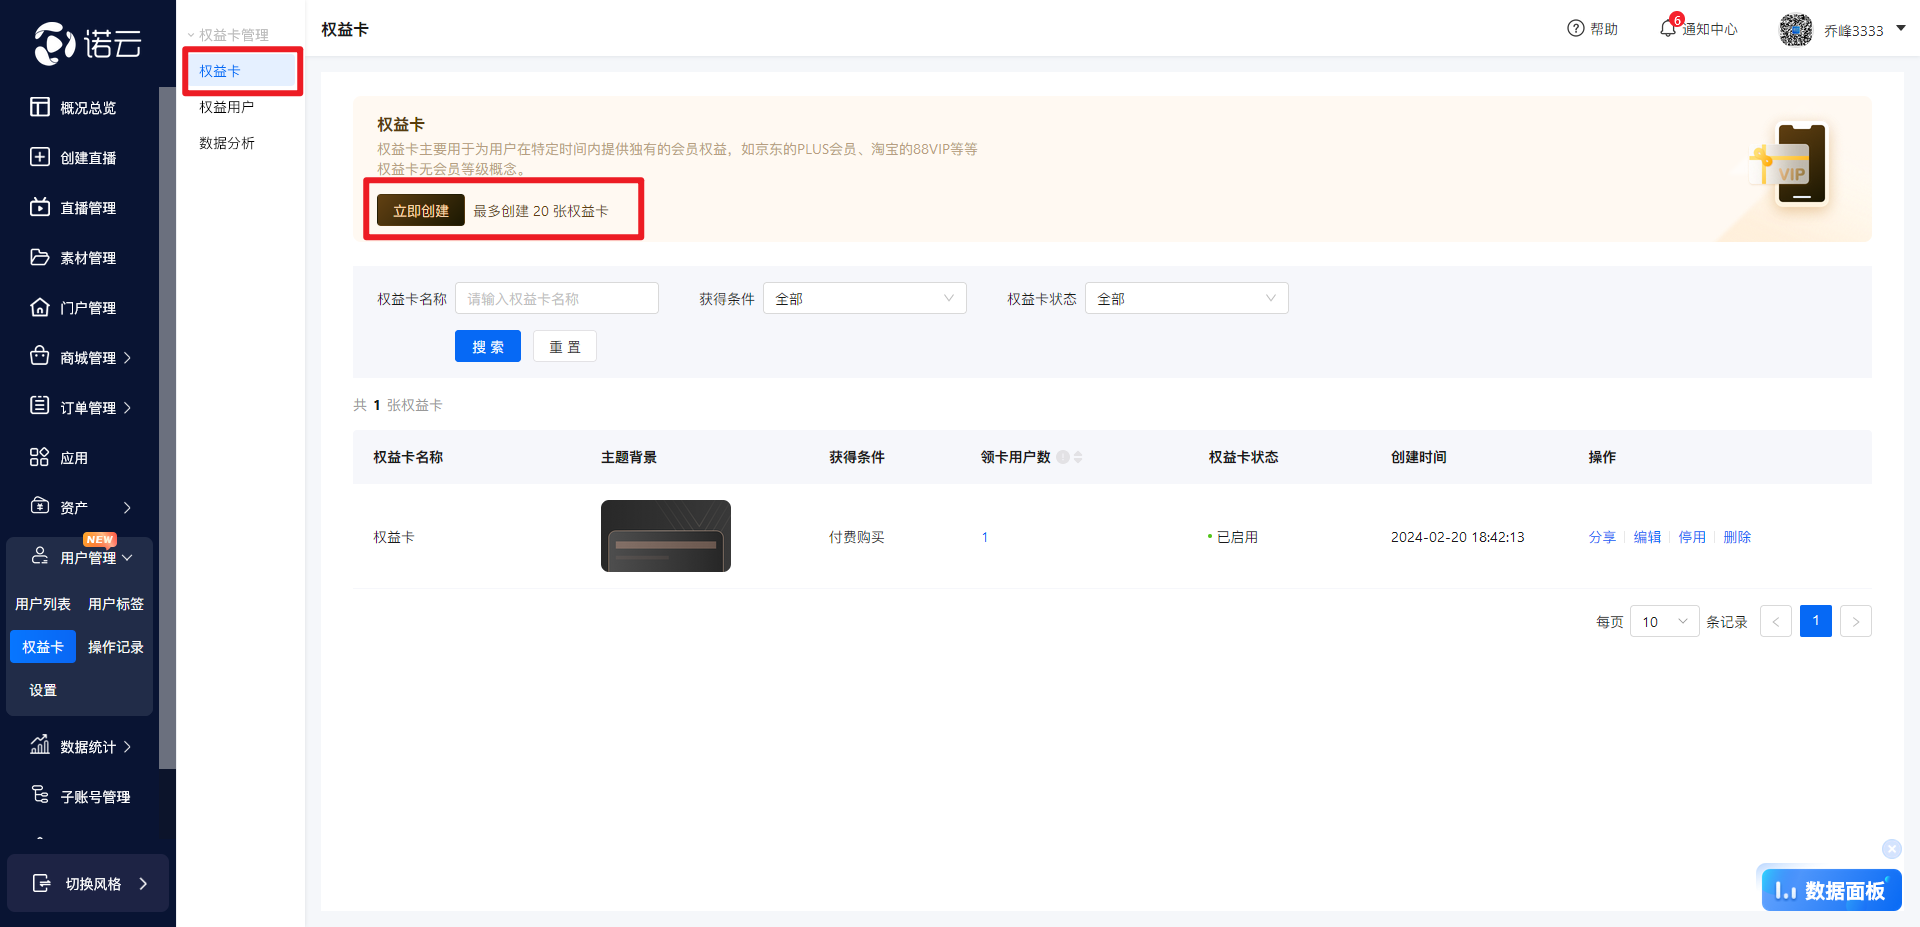Screen dimensions: 1920x927
Task: Click the 创建直播 plus icon
Action: 40,157
